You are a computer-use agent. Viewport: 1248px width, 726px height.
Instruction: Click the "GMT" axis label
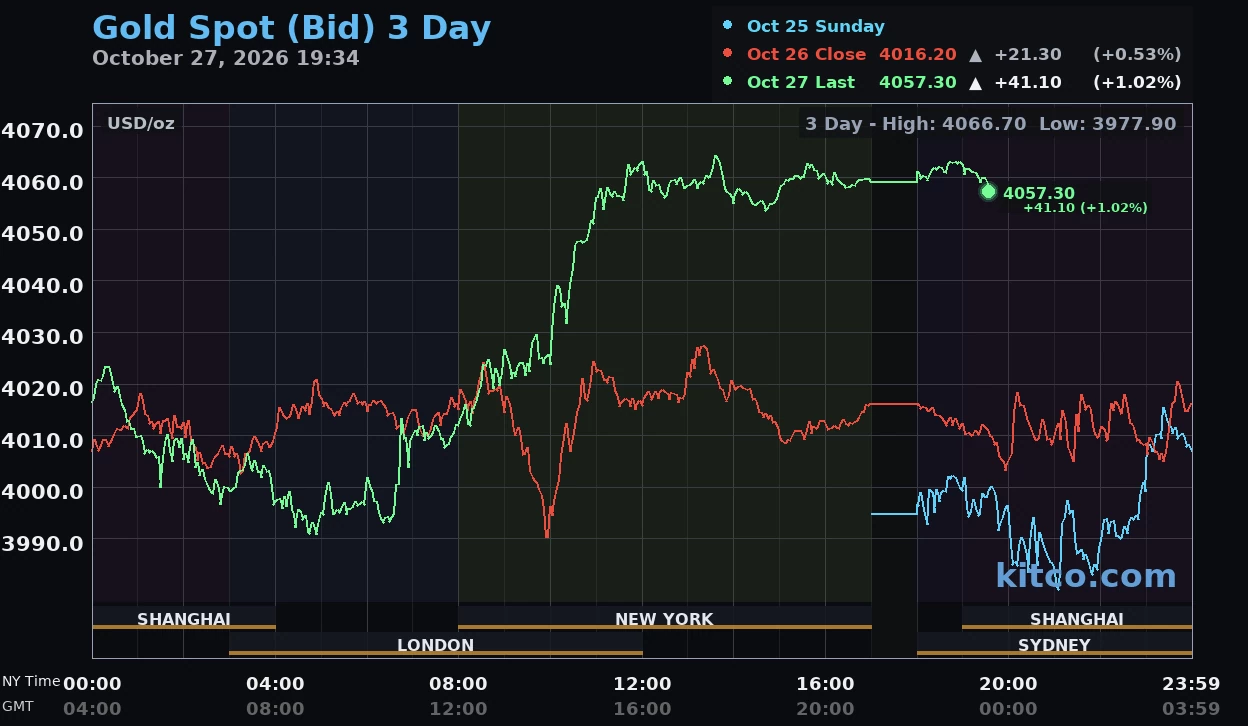[x=18, y=706]
